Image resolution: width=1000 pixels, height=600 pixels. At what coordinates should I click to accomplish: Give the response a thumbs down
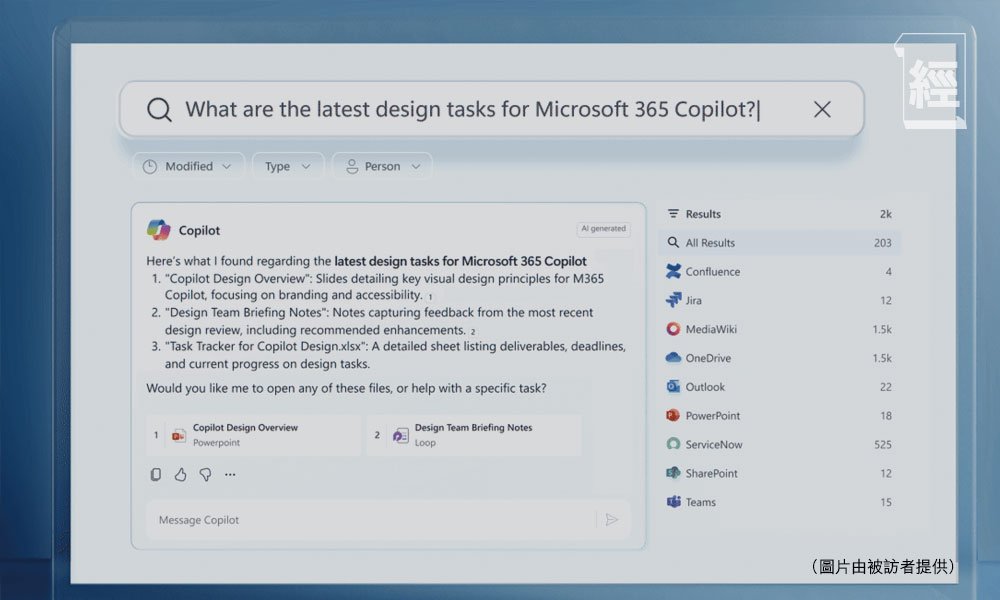[x=205, y=474]
